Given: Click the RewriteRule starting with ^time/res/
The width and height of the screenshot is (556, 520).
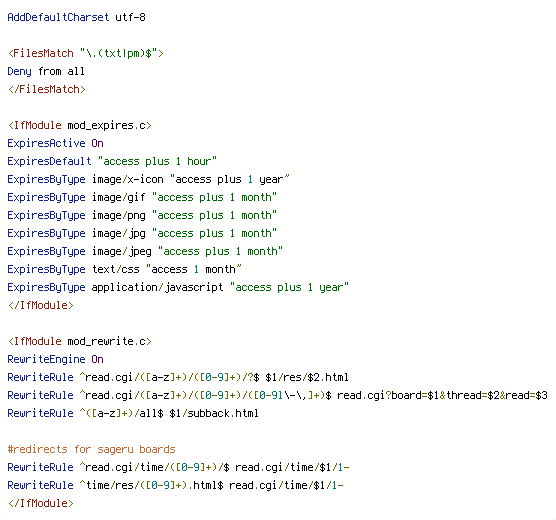Looking at the screenshot, I should [175, 485].
